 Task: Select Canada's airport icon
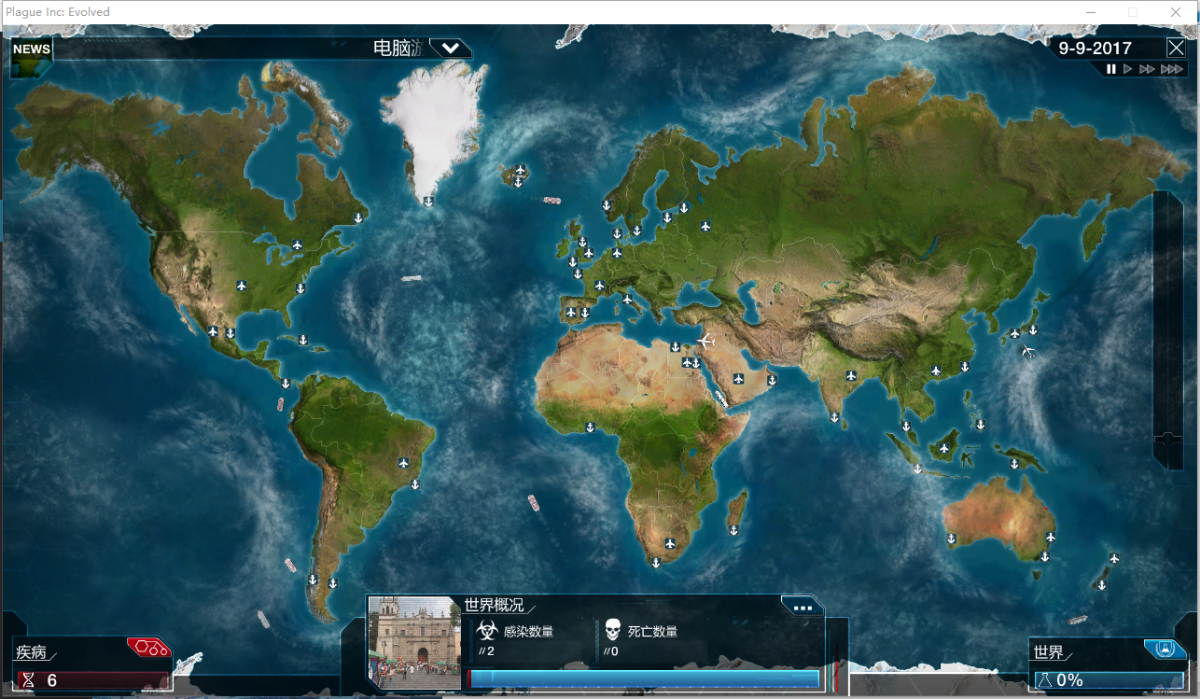coord(297,245)
